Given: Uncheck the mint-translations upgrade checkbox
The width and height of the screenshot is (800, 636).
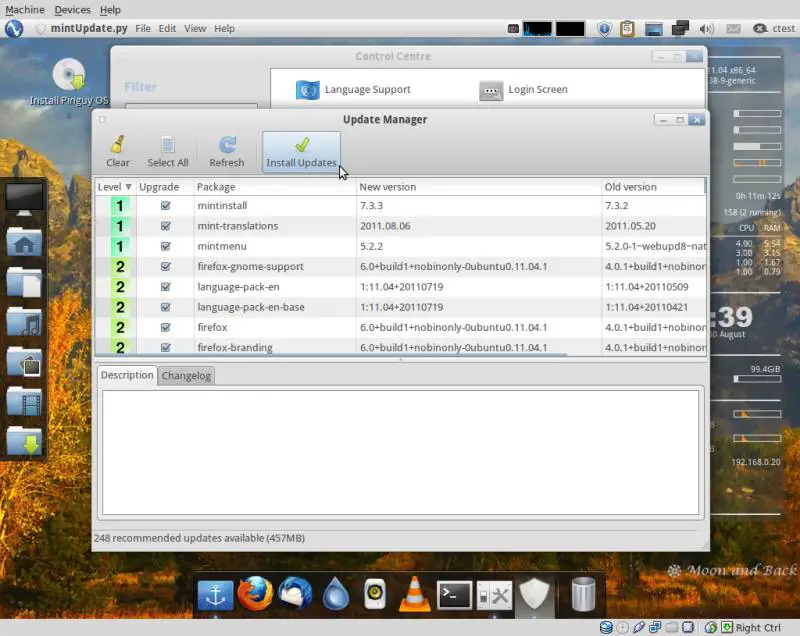Looking at the screenshot, I should (165, 226).
